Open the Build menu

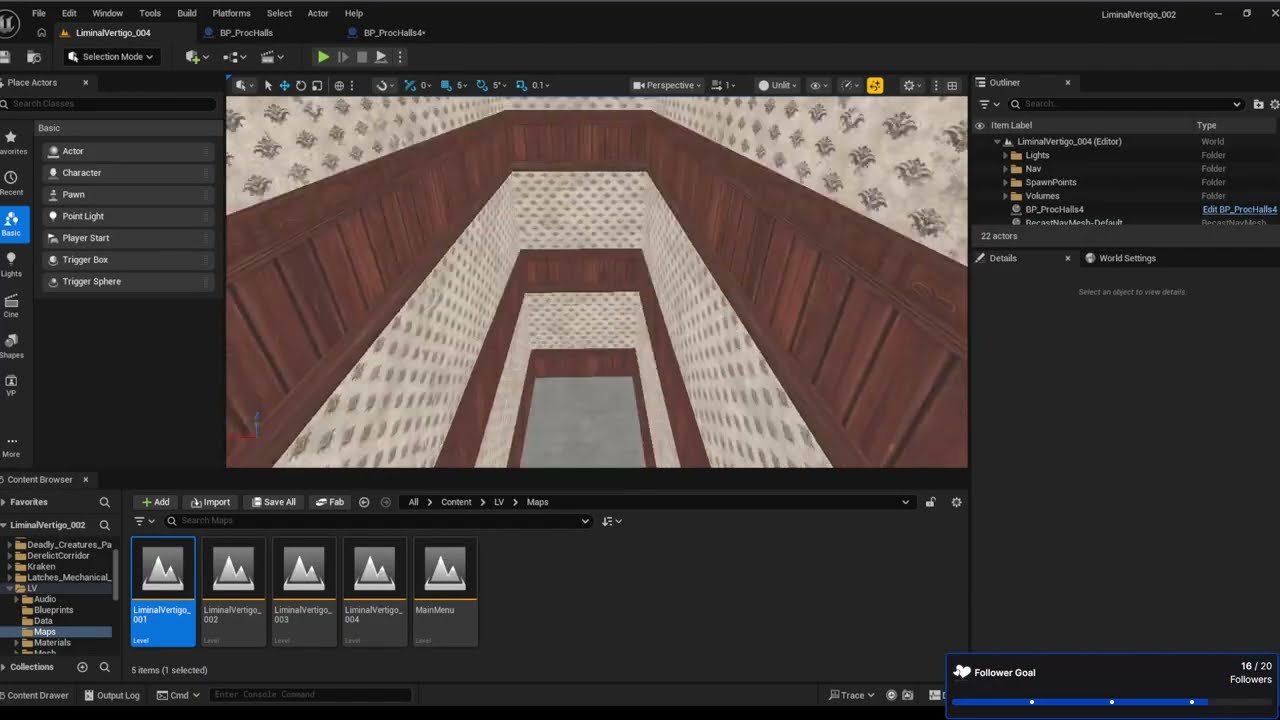pos(187,13)
